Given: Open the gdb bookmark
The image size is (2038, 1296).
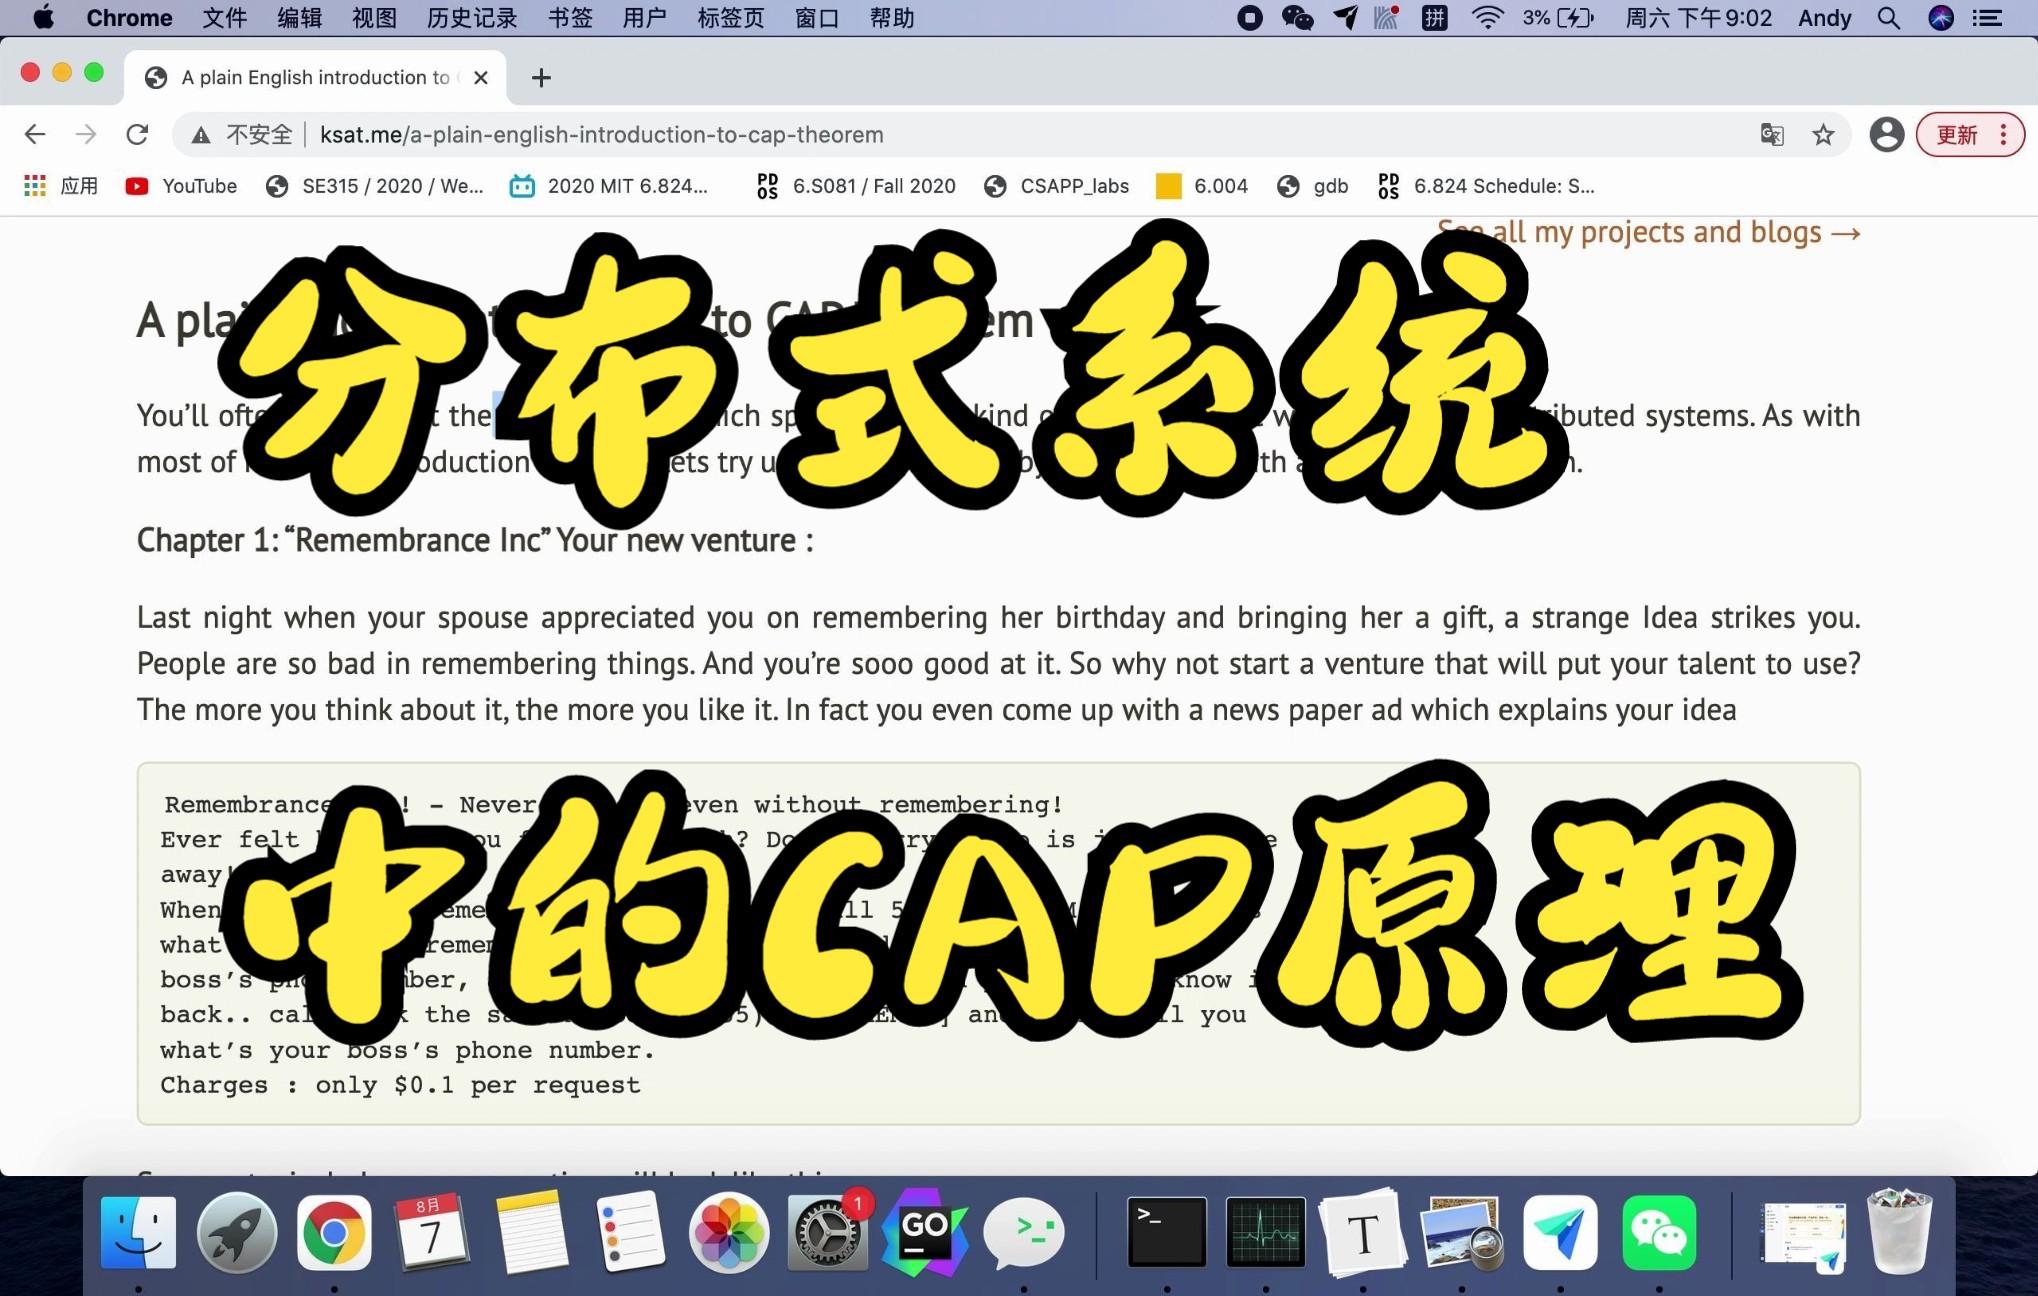Looking at the screenshot, I should [1313, 186].
